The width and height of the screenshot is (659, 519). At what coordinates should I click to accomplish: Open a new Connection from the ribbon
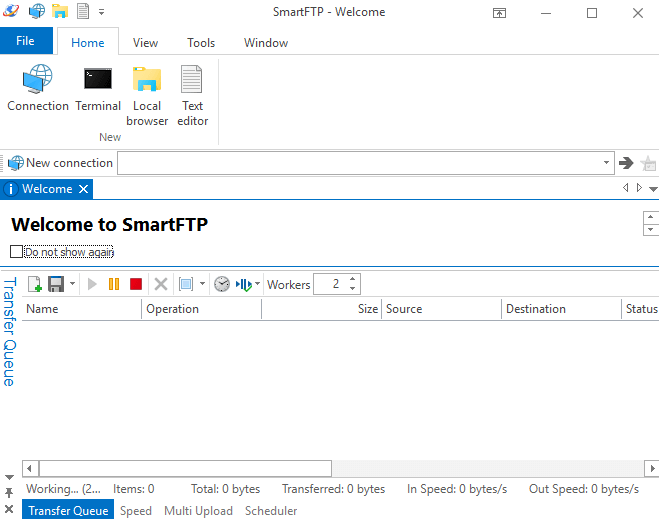click(x=38, y=89)
